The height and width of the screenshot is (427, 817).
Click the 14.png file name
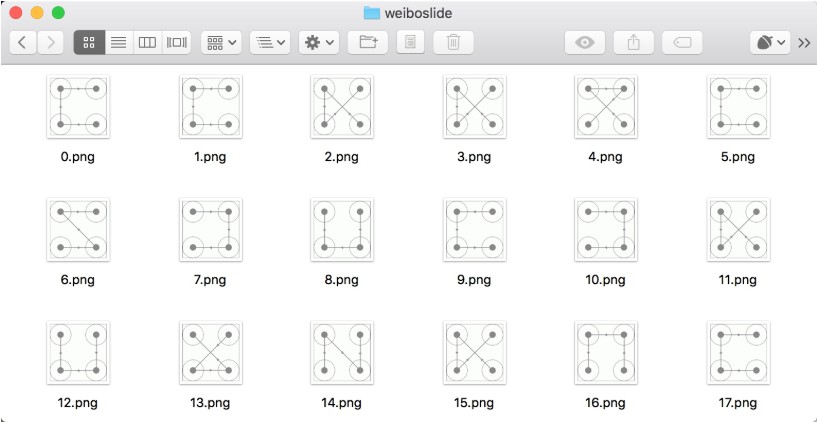pos(341,403)
